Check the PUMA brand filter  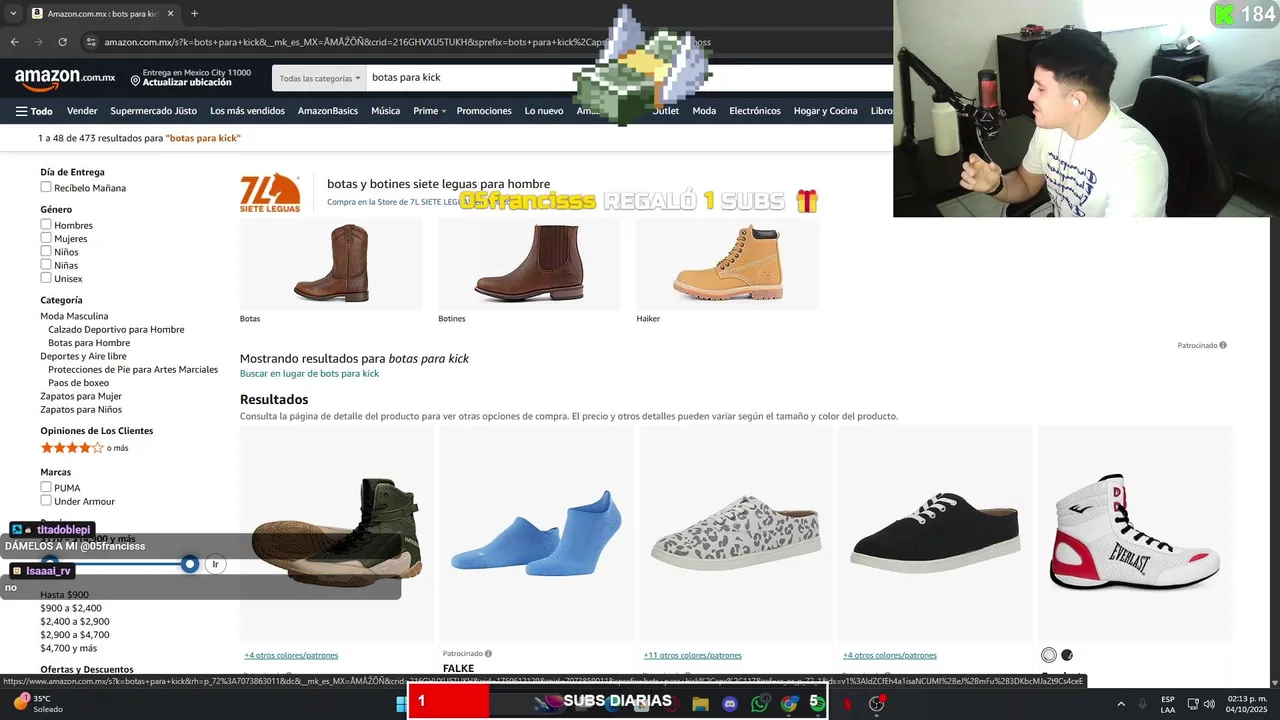[46, 487]
